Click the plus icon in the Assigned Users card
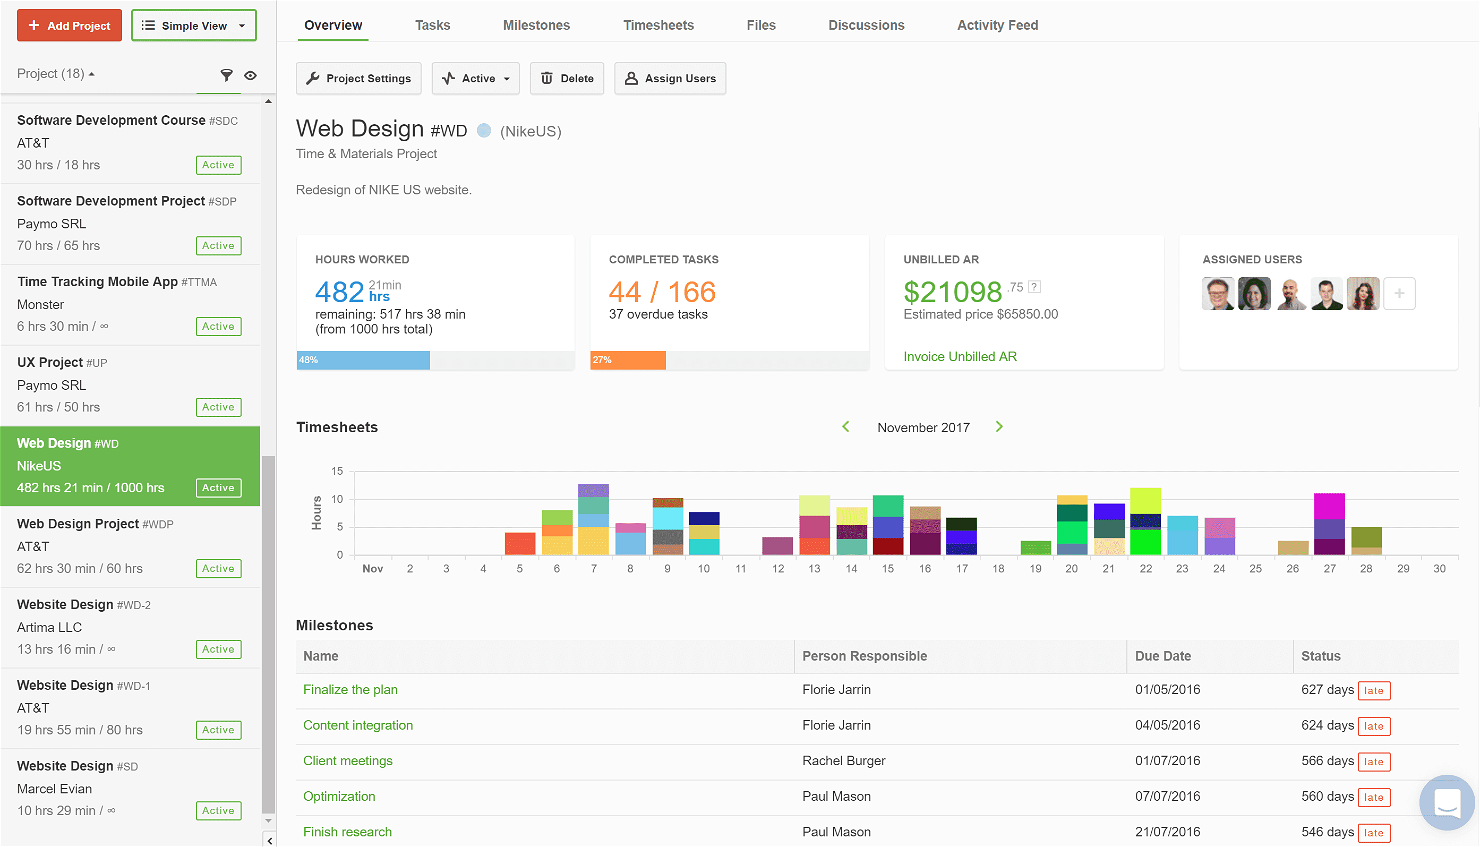Image resolution: width=1480 pixels, height=847 pixels. tap(1399, 293)
